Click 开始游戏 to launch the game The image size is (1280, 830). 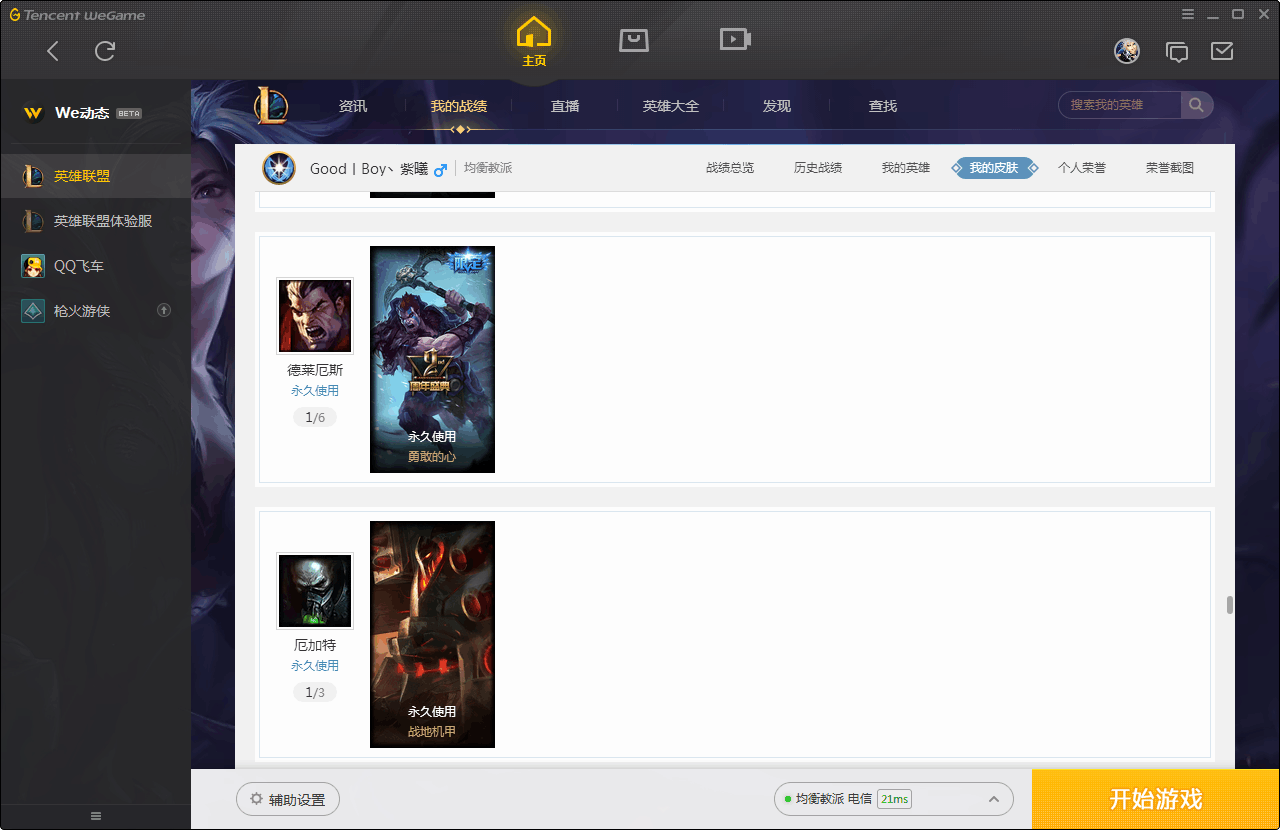pyautogui.click(x=1156, y=799)
